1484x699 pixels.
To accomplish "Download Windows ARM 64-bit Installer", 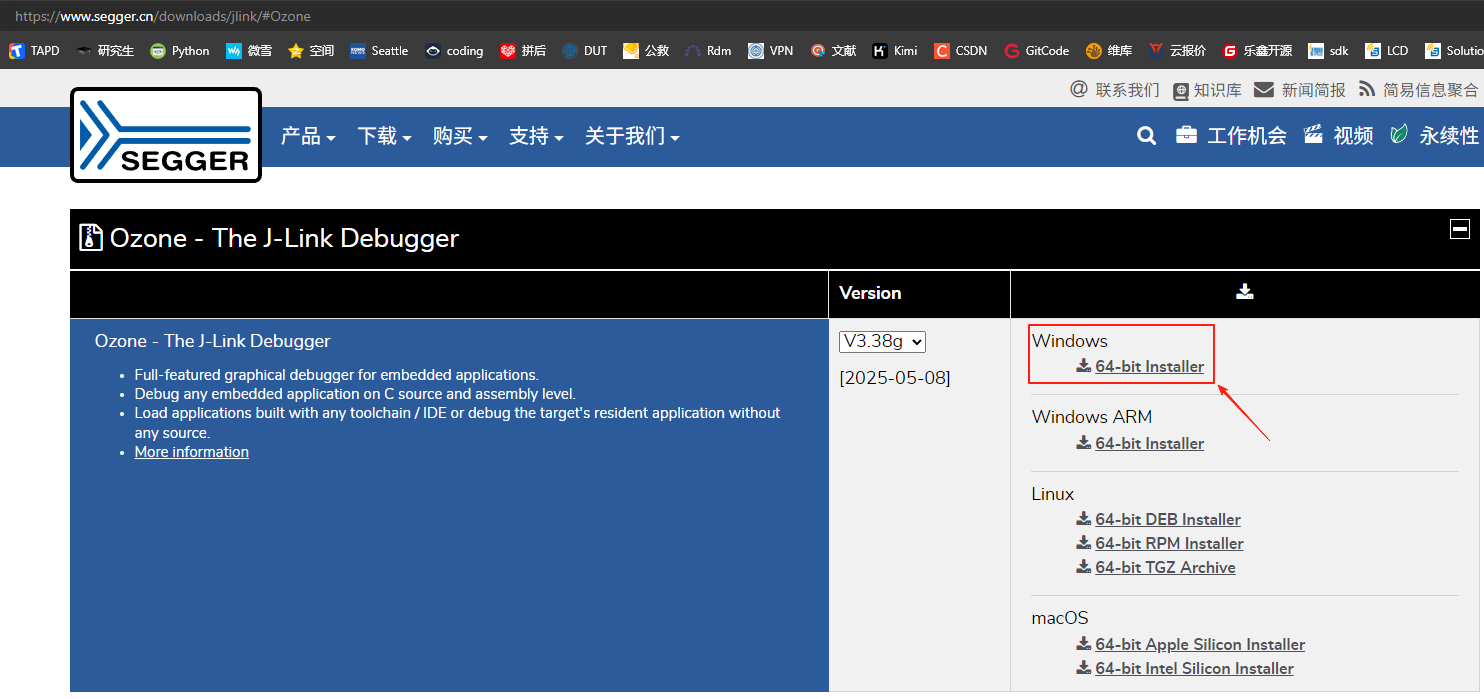I will tap(1149, 443).
